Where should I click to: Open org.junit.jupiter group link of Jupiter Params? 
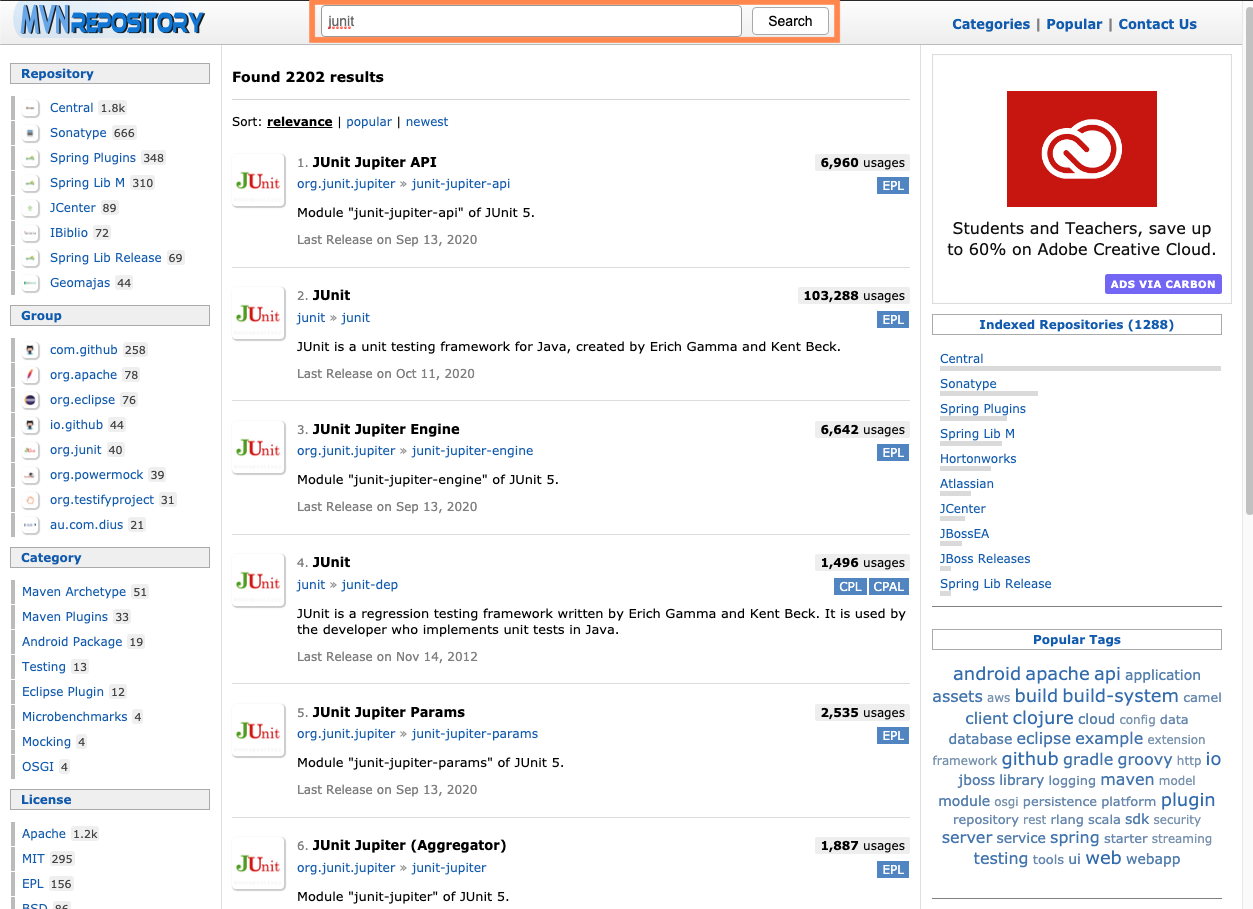pyautogui.click(x=346, y=734)
